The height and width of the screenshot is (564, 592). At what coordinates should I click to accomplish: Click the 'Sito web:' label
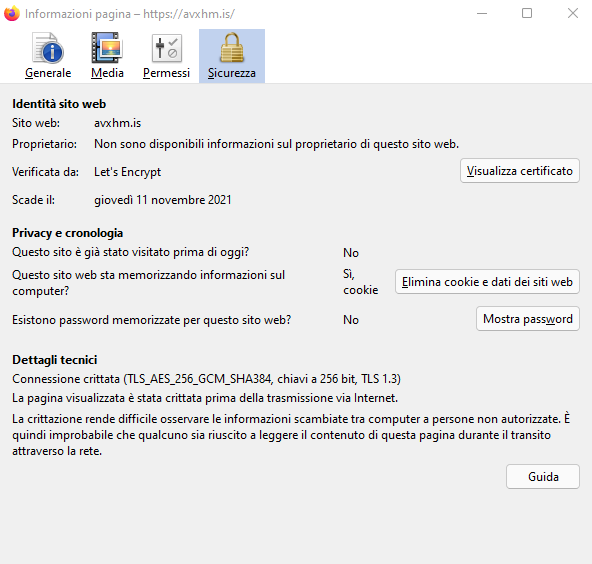coord(36,123)
